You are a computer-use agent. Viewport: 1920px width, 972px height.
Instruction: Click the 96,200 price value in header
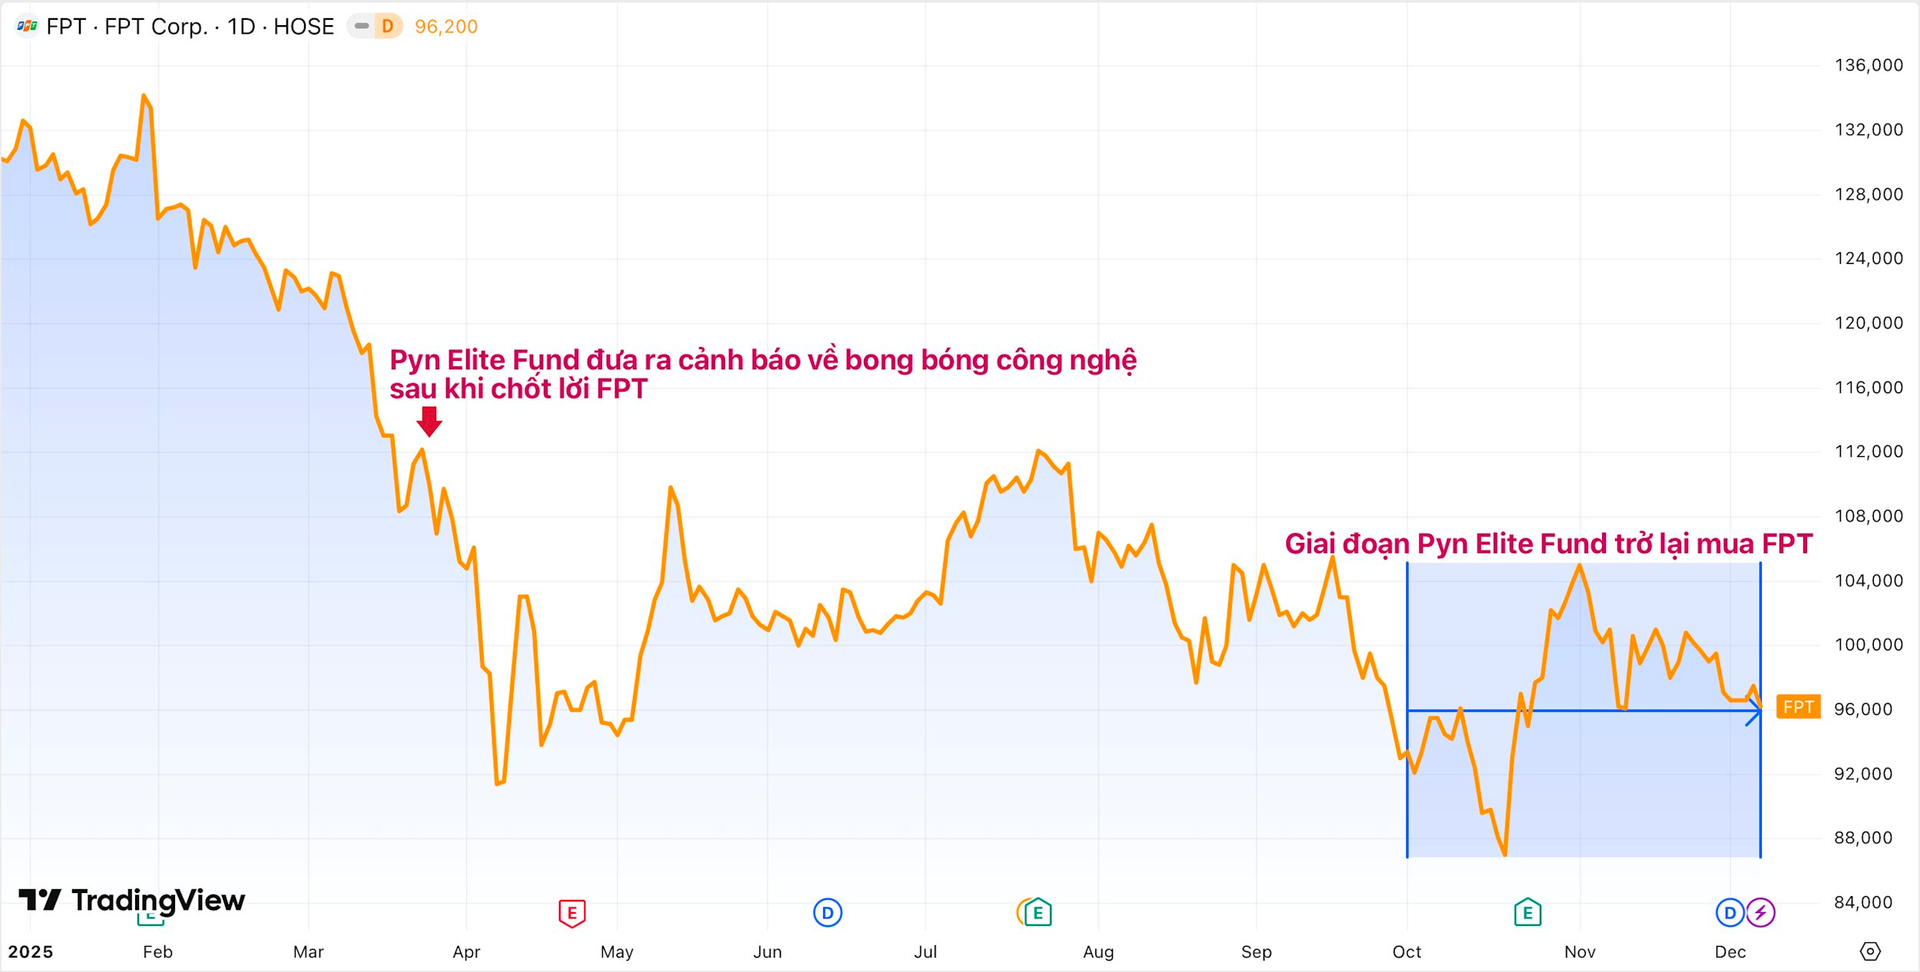(x=445, y=26)
